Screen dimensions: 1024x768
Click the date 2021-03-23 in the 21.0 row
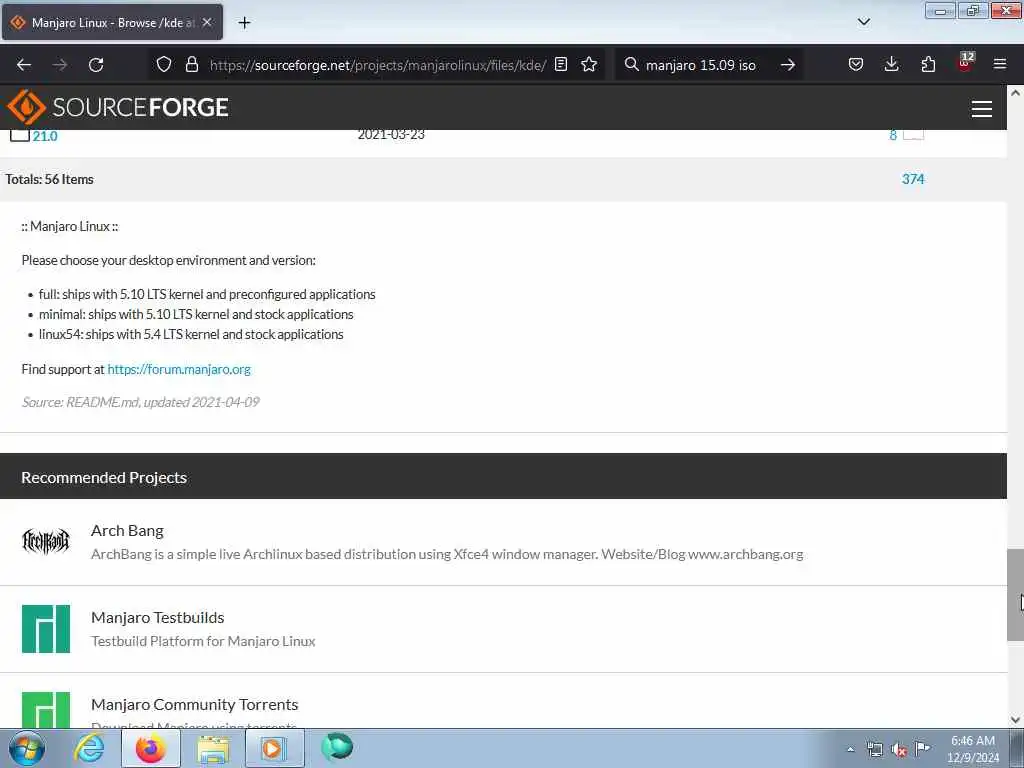coord(391,135)
